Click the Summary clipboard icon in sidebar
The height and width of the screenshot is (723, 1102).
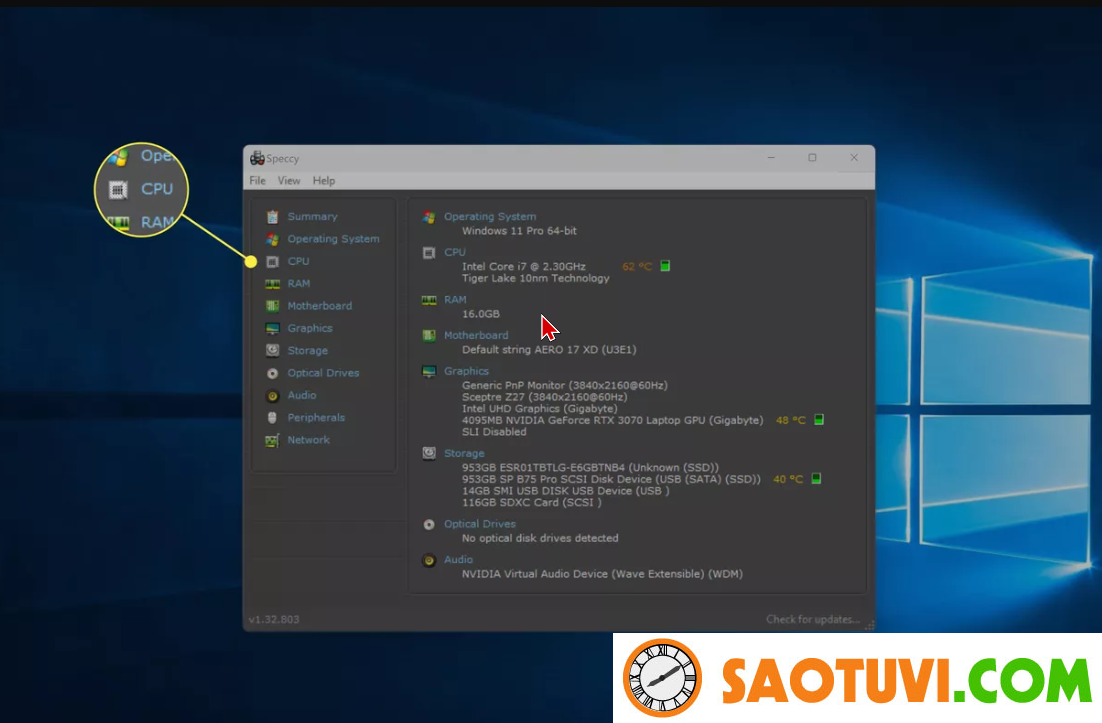(x=273, y=216)
